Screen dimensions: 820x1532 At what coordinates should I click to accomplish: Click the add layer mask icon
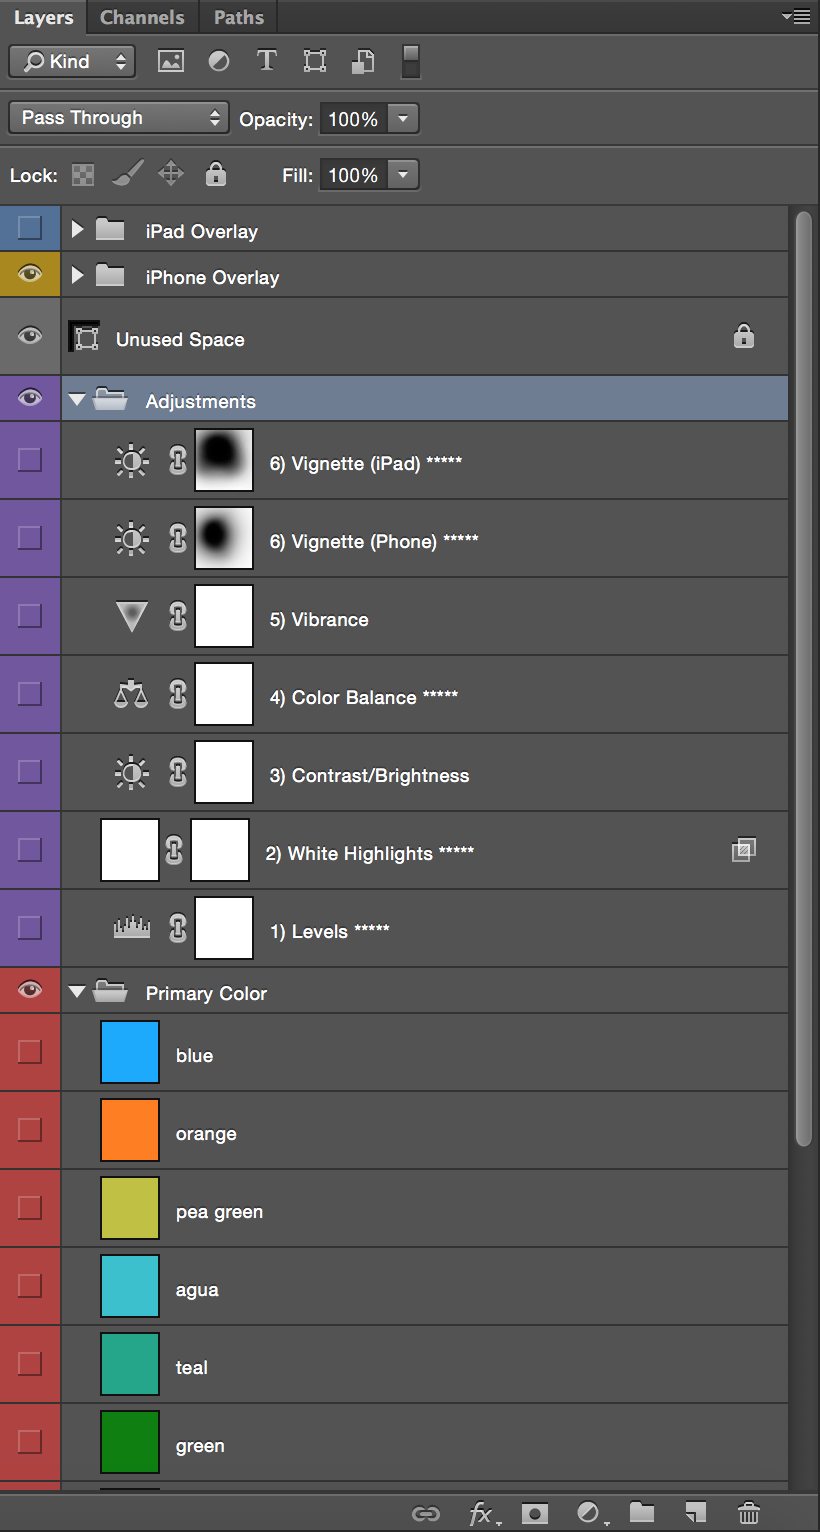(536, 1512)
